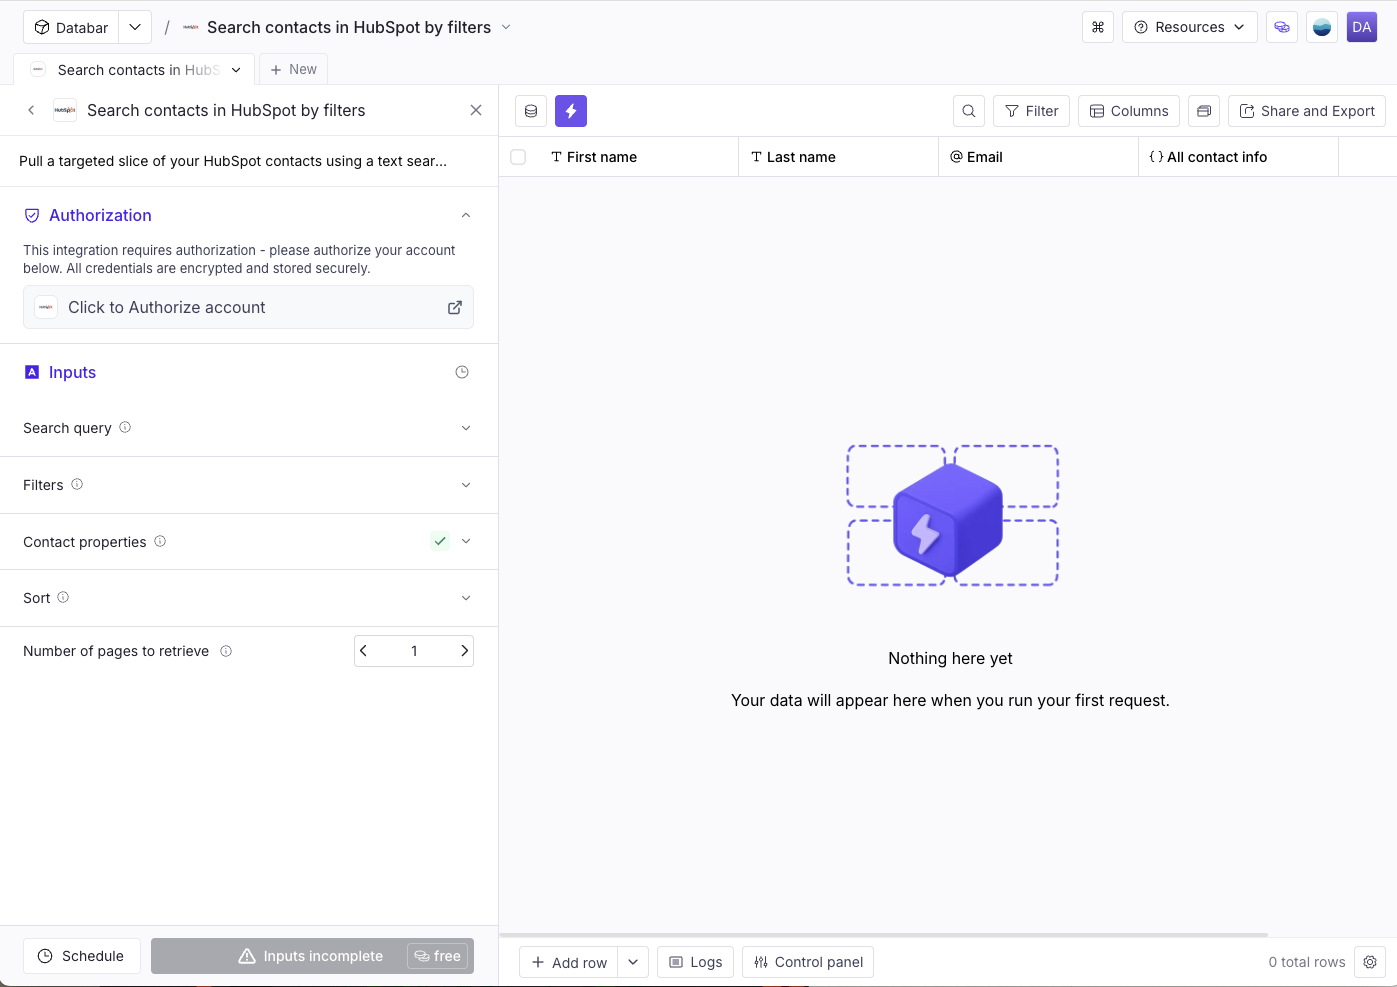Open the Resources dropdown menu
This screenshot has height=987, width=1397.
[1189, 27]
